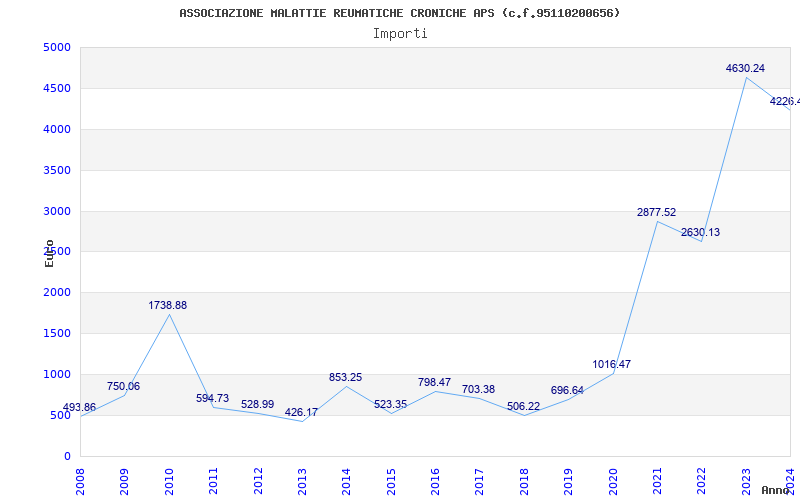The image size is (800, 500).
Task: Select the 2014 year on the x-axis
Action: (346, 480)
